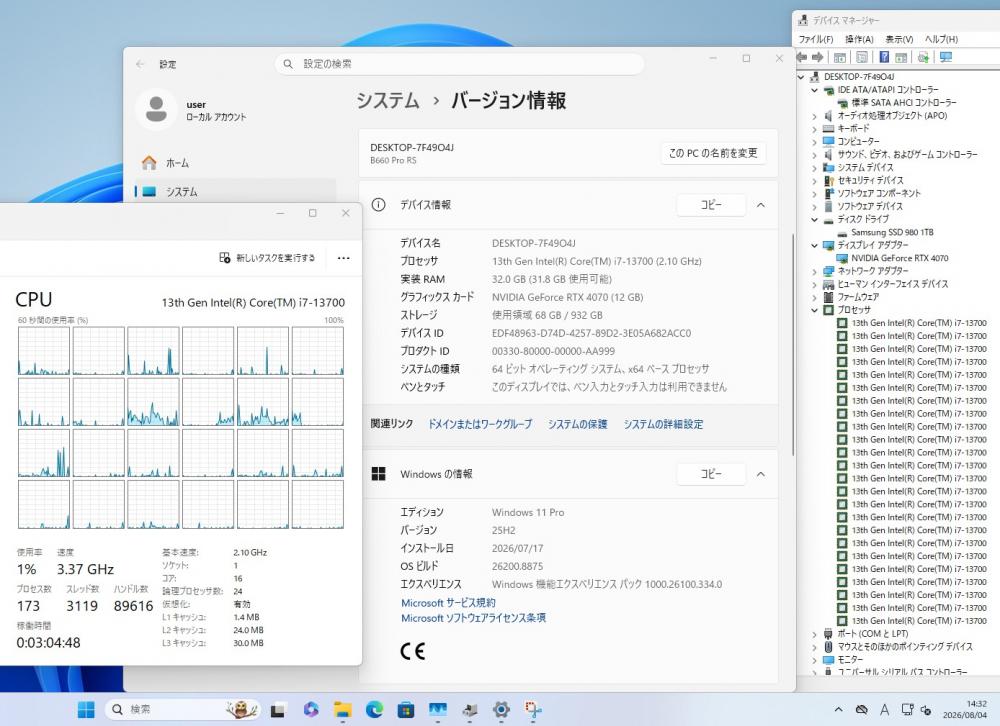Screen dimensions: 1000x726
Task: Click システム breadcrumb in Settings header
Action: (x=388, y=101)
